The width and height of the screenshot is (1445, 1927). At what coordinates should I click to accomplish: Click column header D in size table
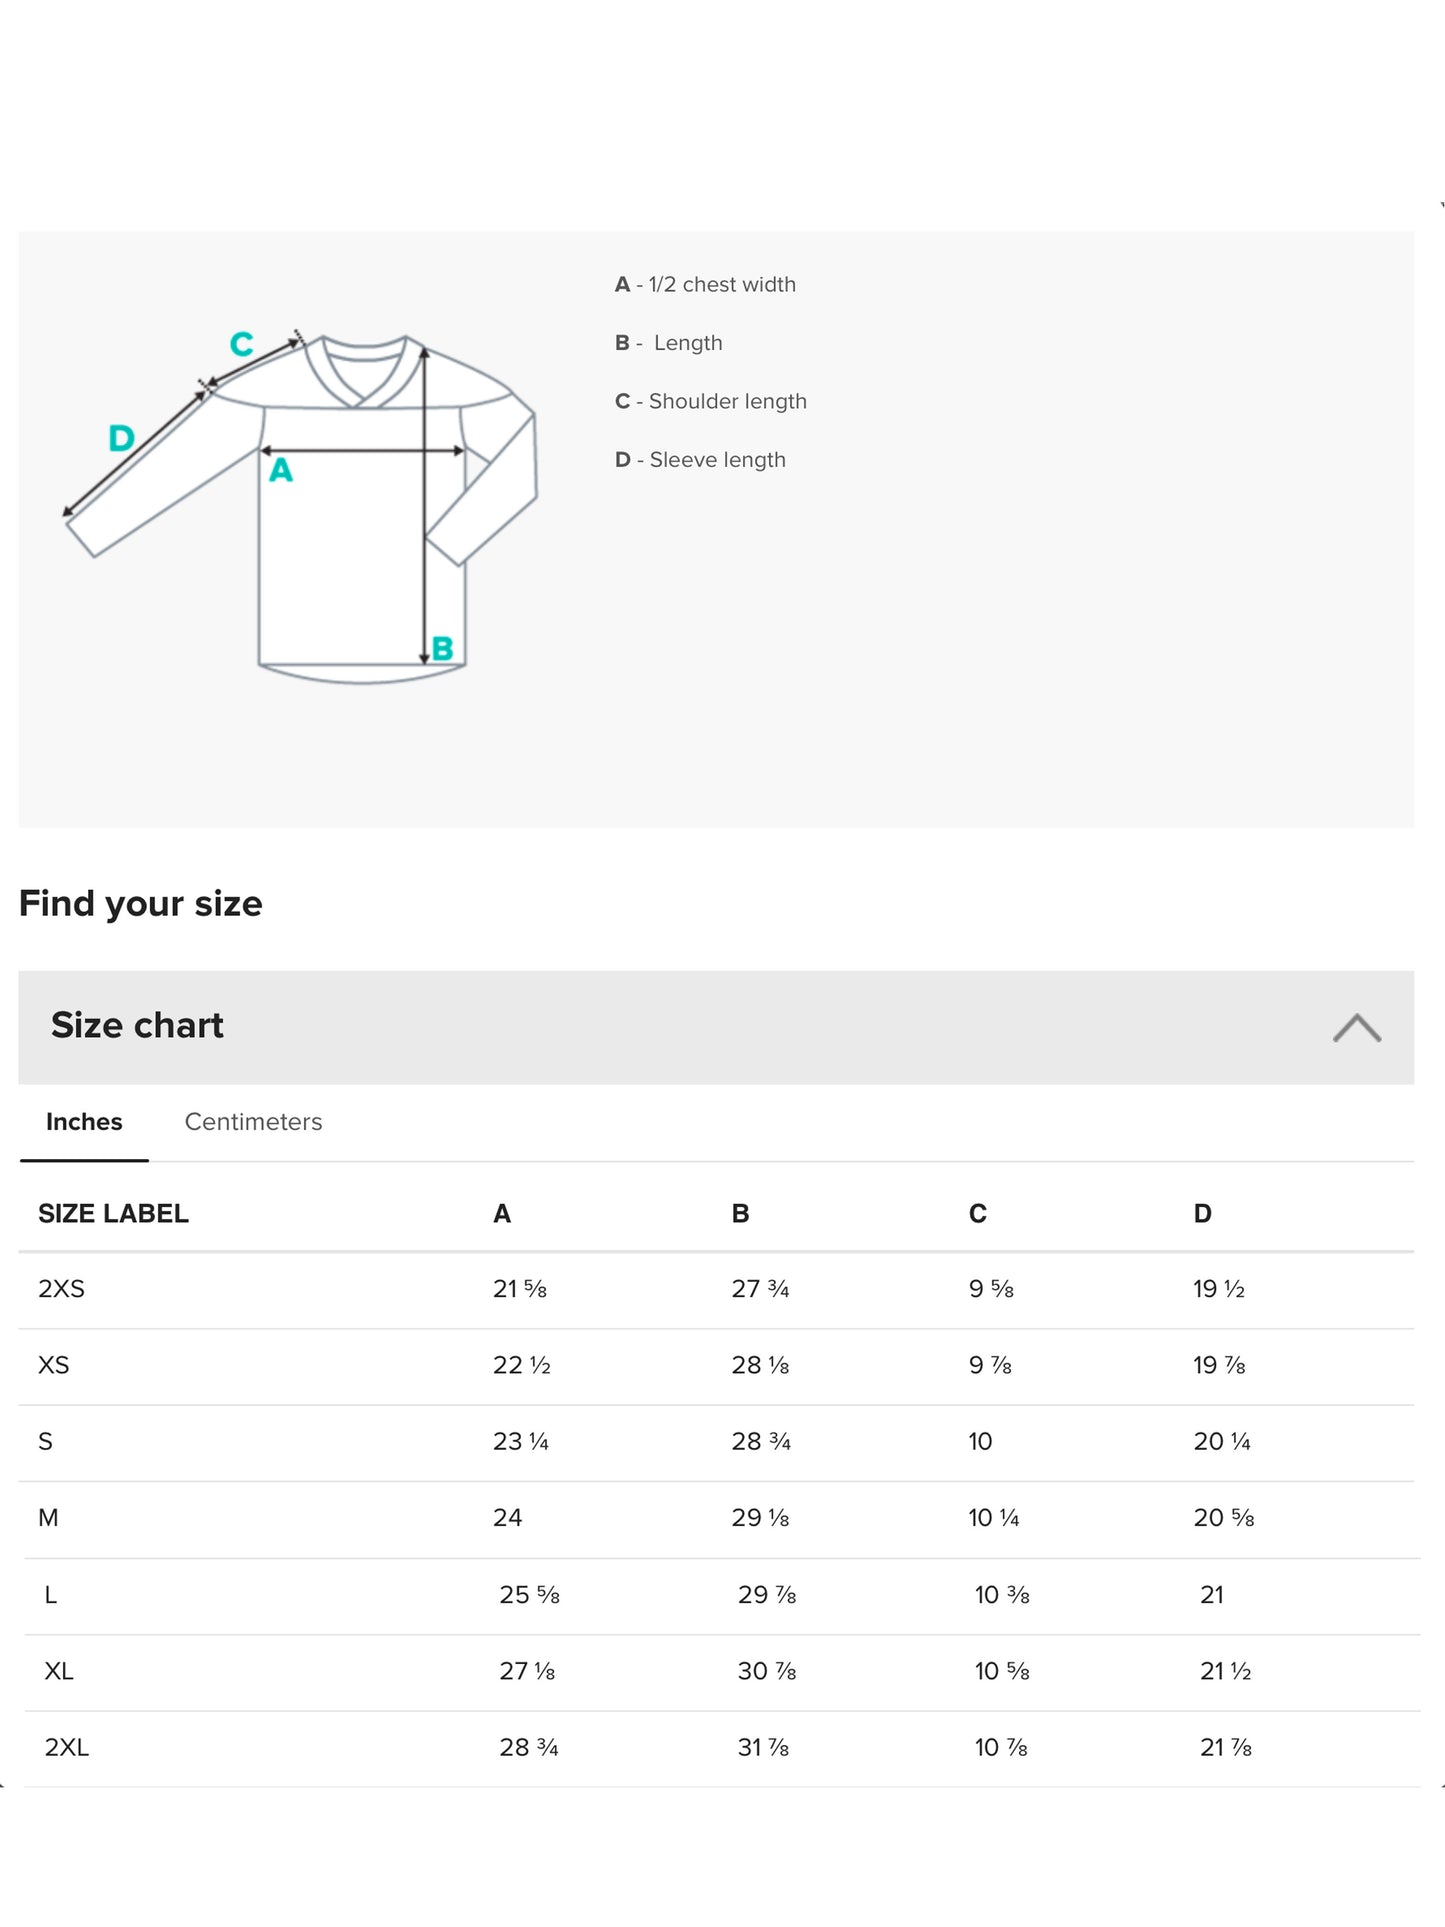pyautogui.click(x=1202, y=1214)
